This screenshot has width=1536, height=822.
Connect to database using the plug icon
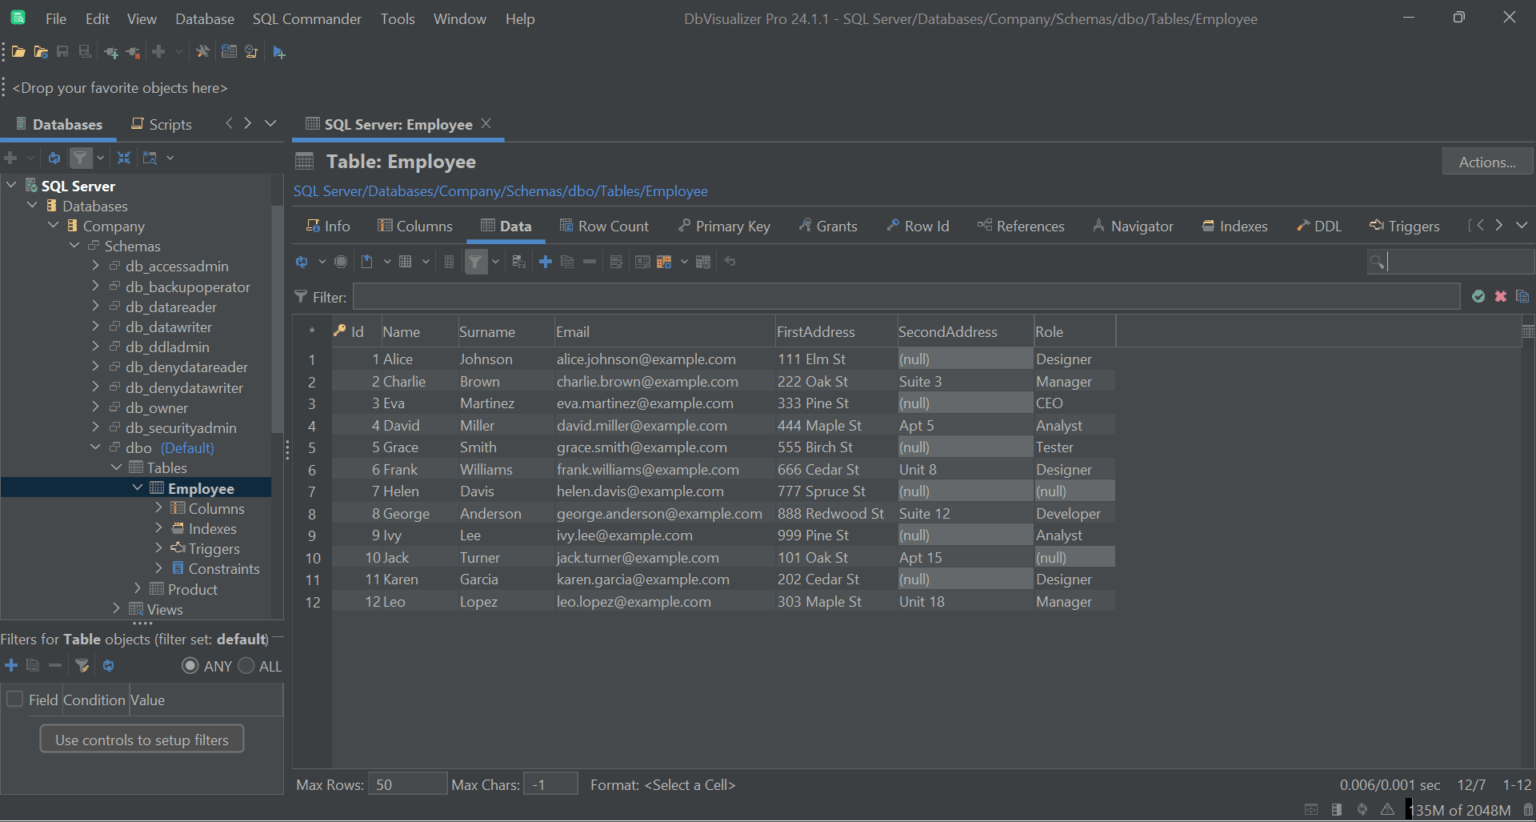click(111, 51)
